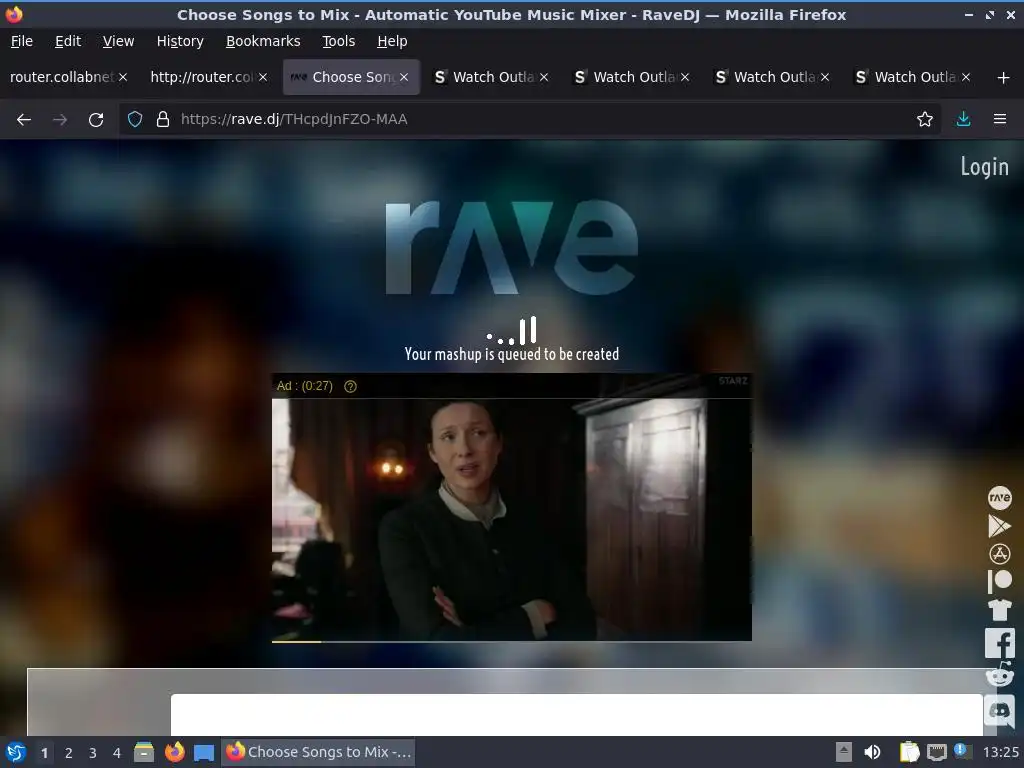Bookmark this page with star icon
Image resolution: width=1024 pixels, height=768 pixels.
coord(925,120)
